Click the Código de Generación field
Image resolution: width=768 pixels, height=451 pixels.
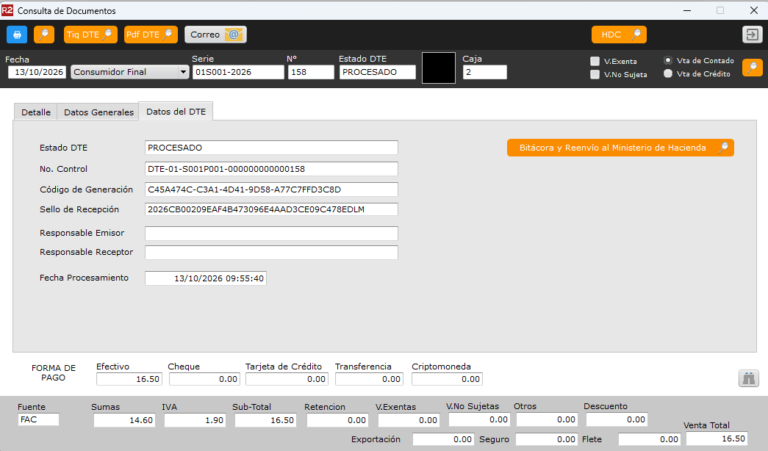coord(271,190)
